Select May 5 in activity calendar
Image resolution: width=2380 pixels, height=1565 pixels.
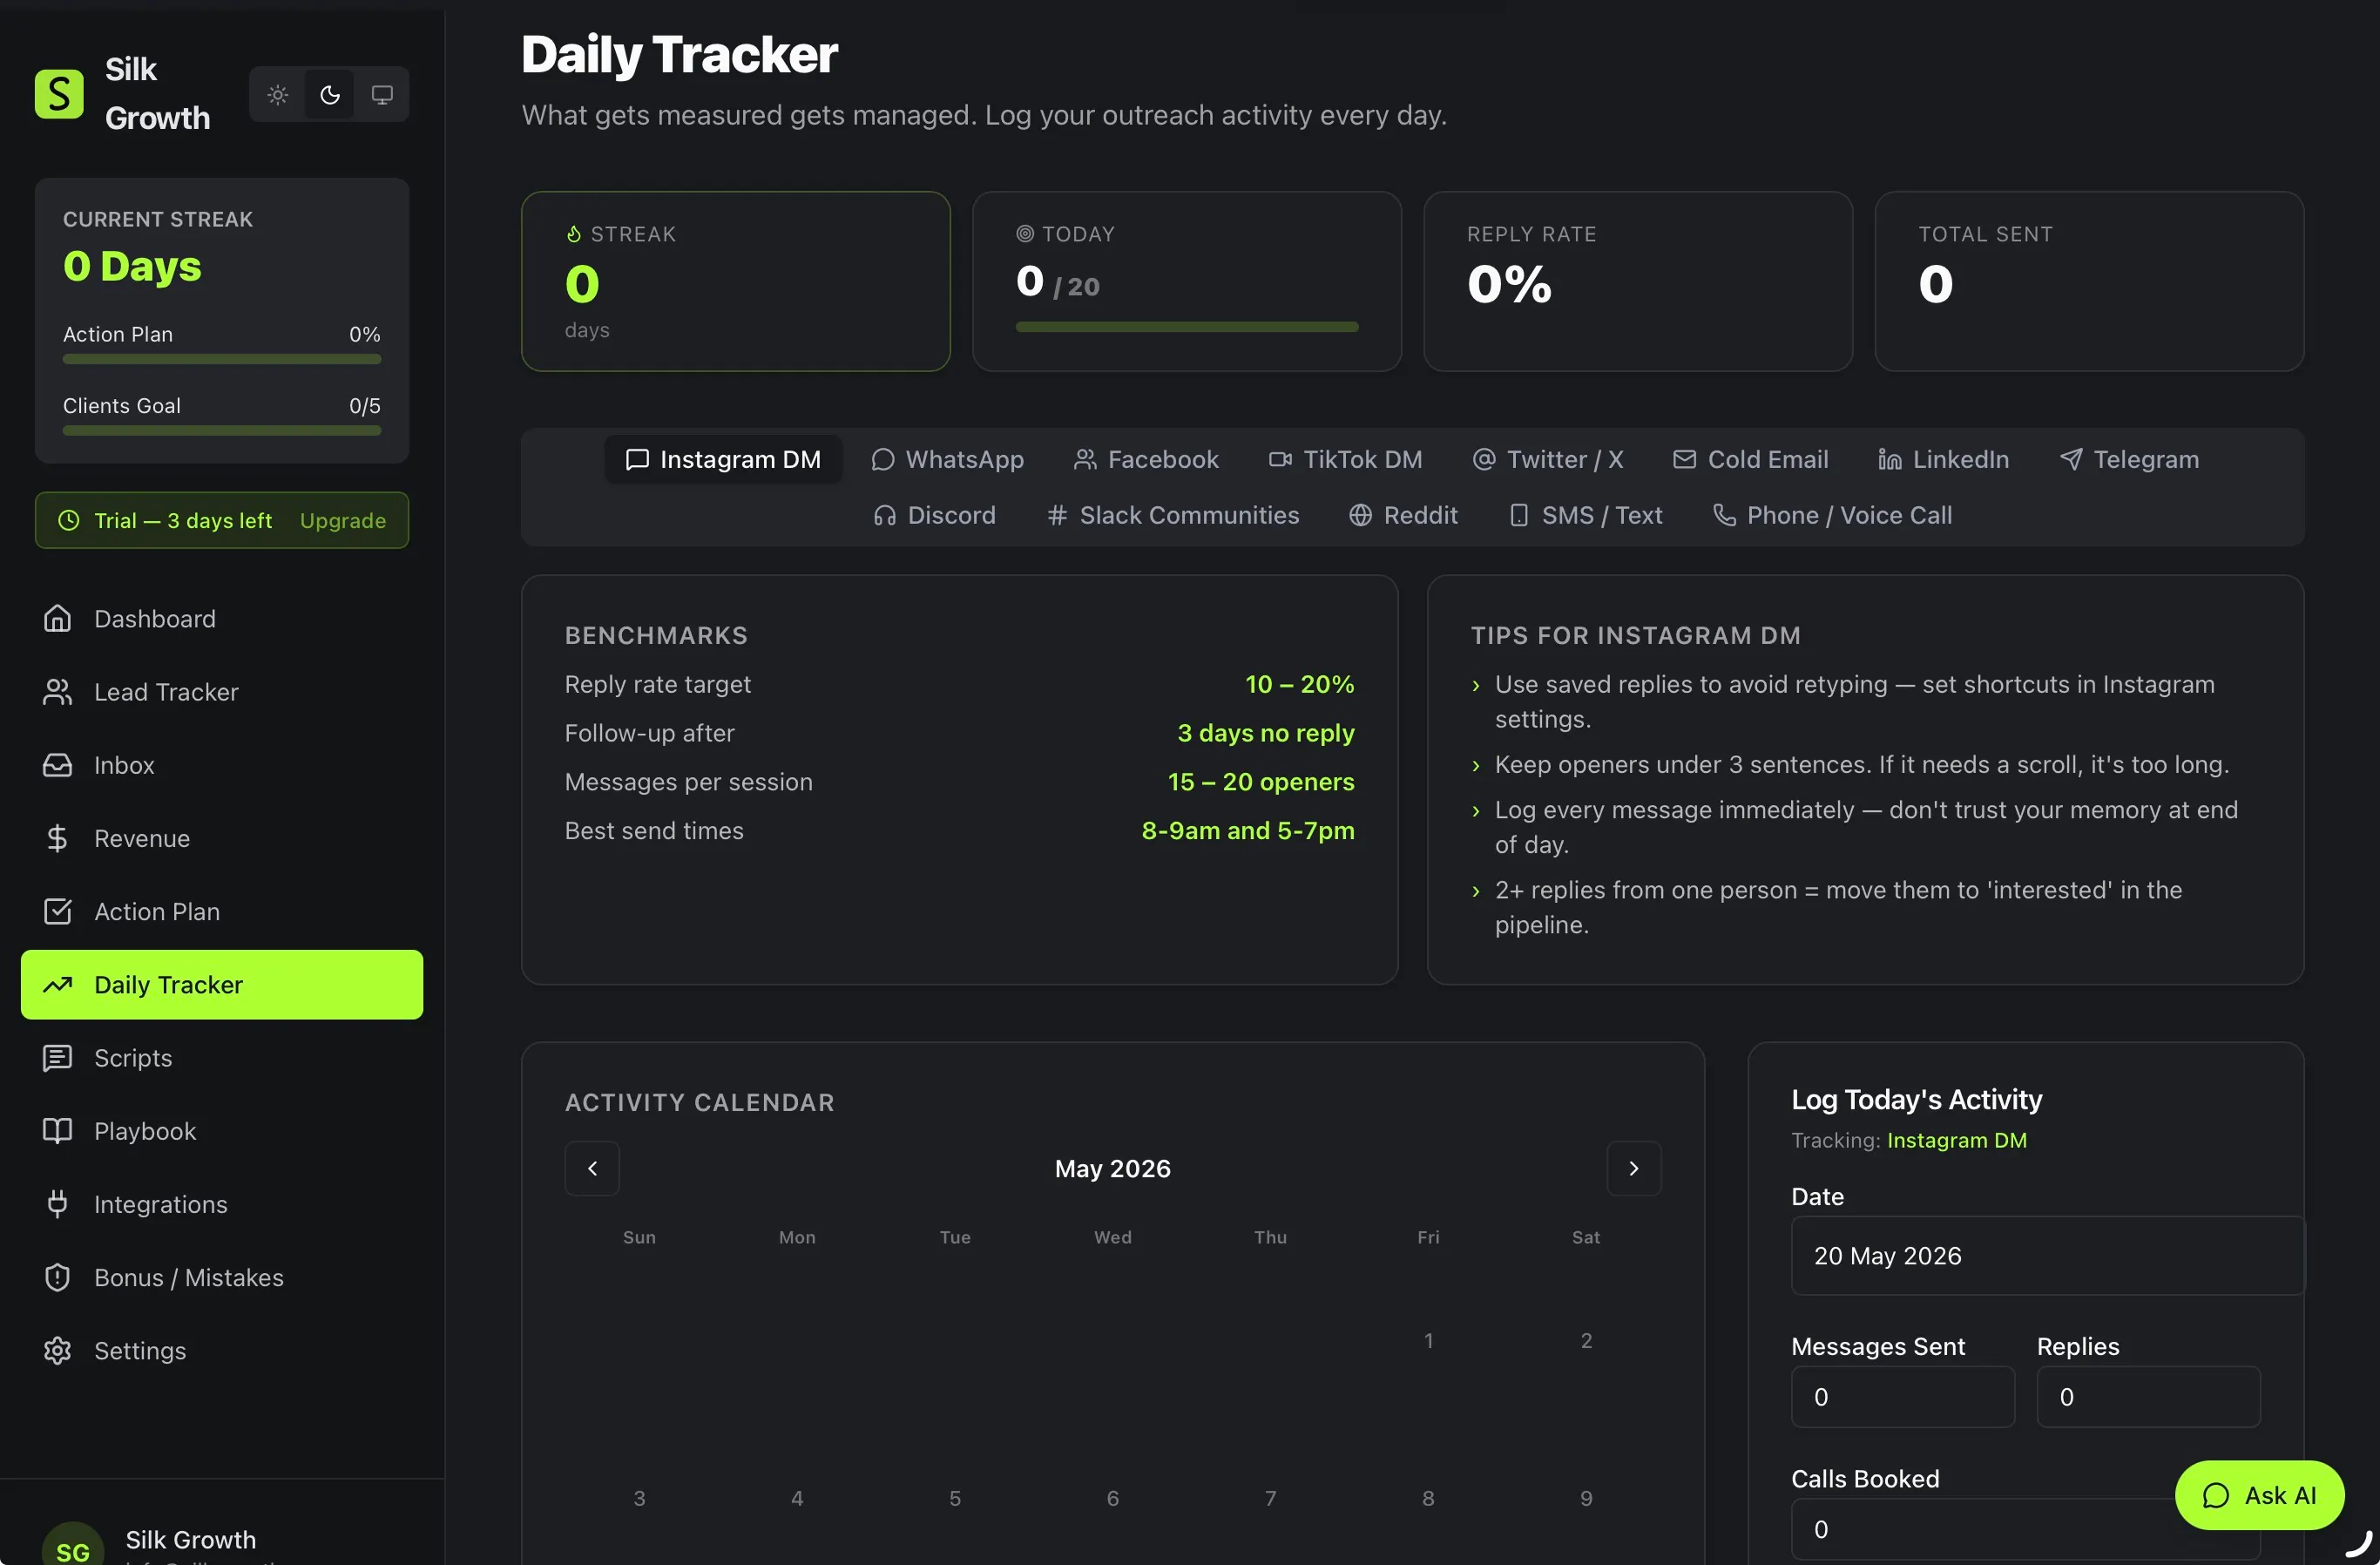(x=955, y=1498)
